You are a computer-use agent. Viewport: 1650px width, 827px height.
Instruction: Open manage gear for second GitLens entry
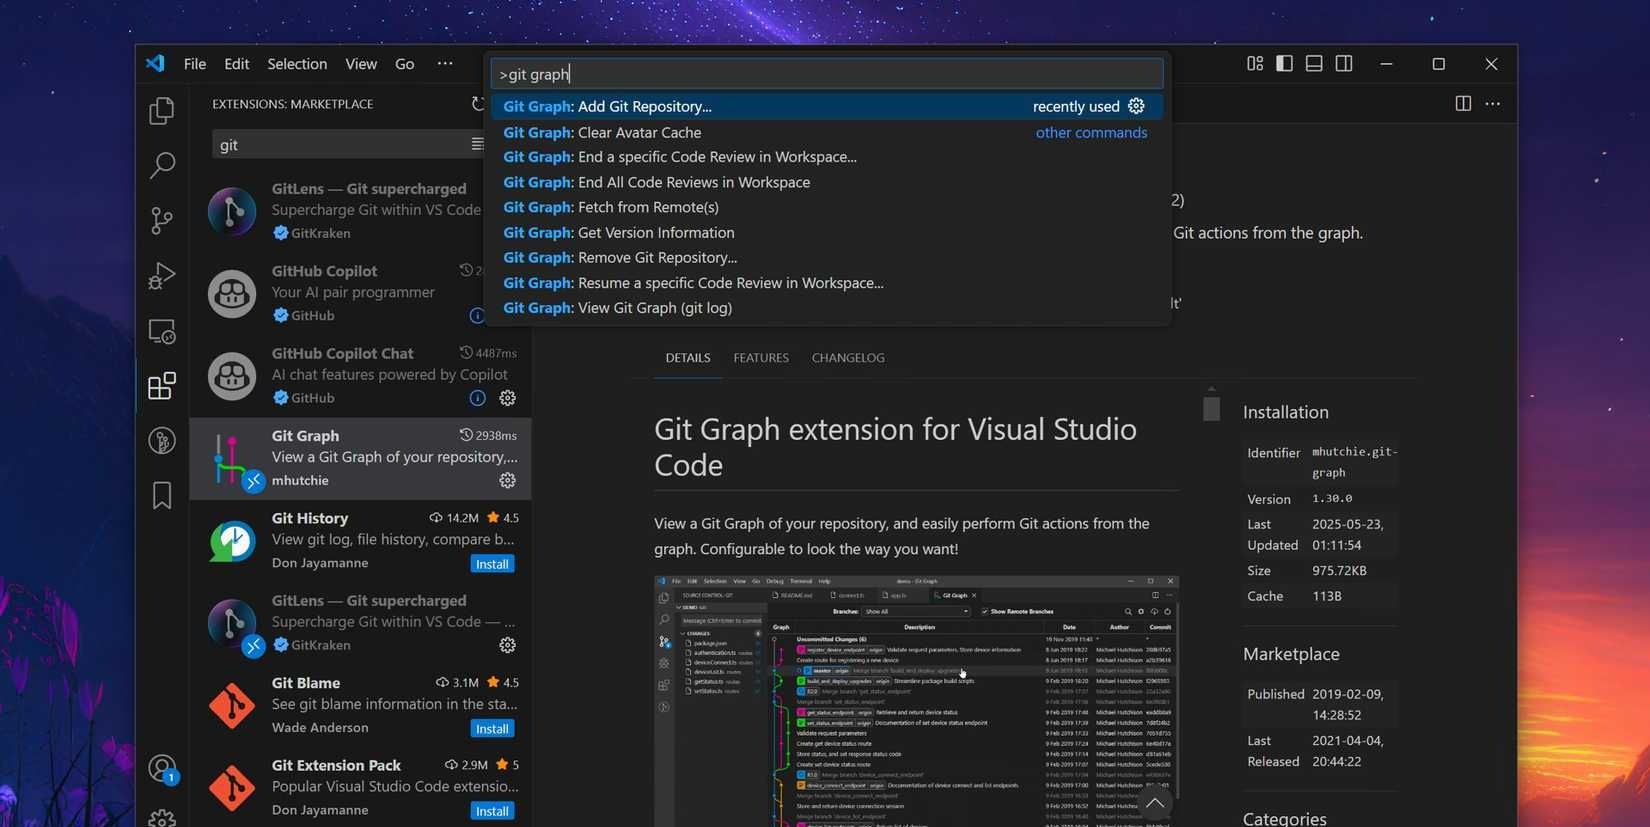point(508,645)
